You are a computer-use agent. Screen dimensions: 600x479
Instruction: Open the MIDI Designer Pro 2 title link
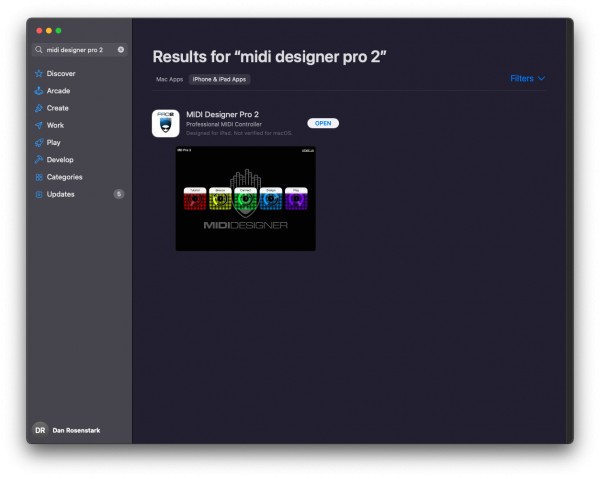(222, 114)
